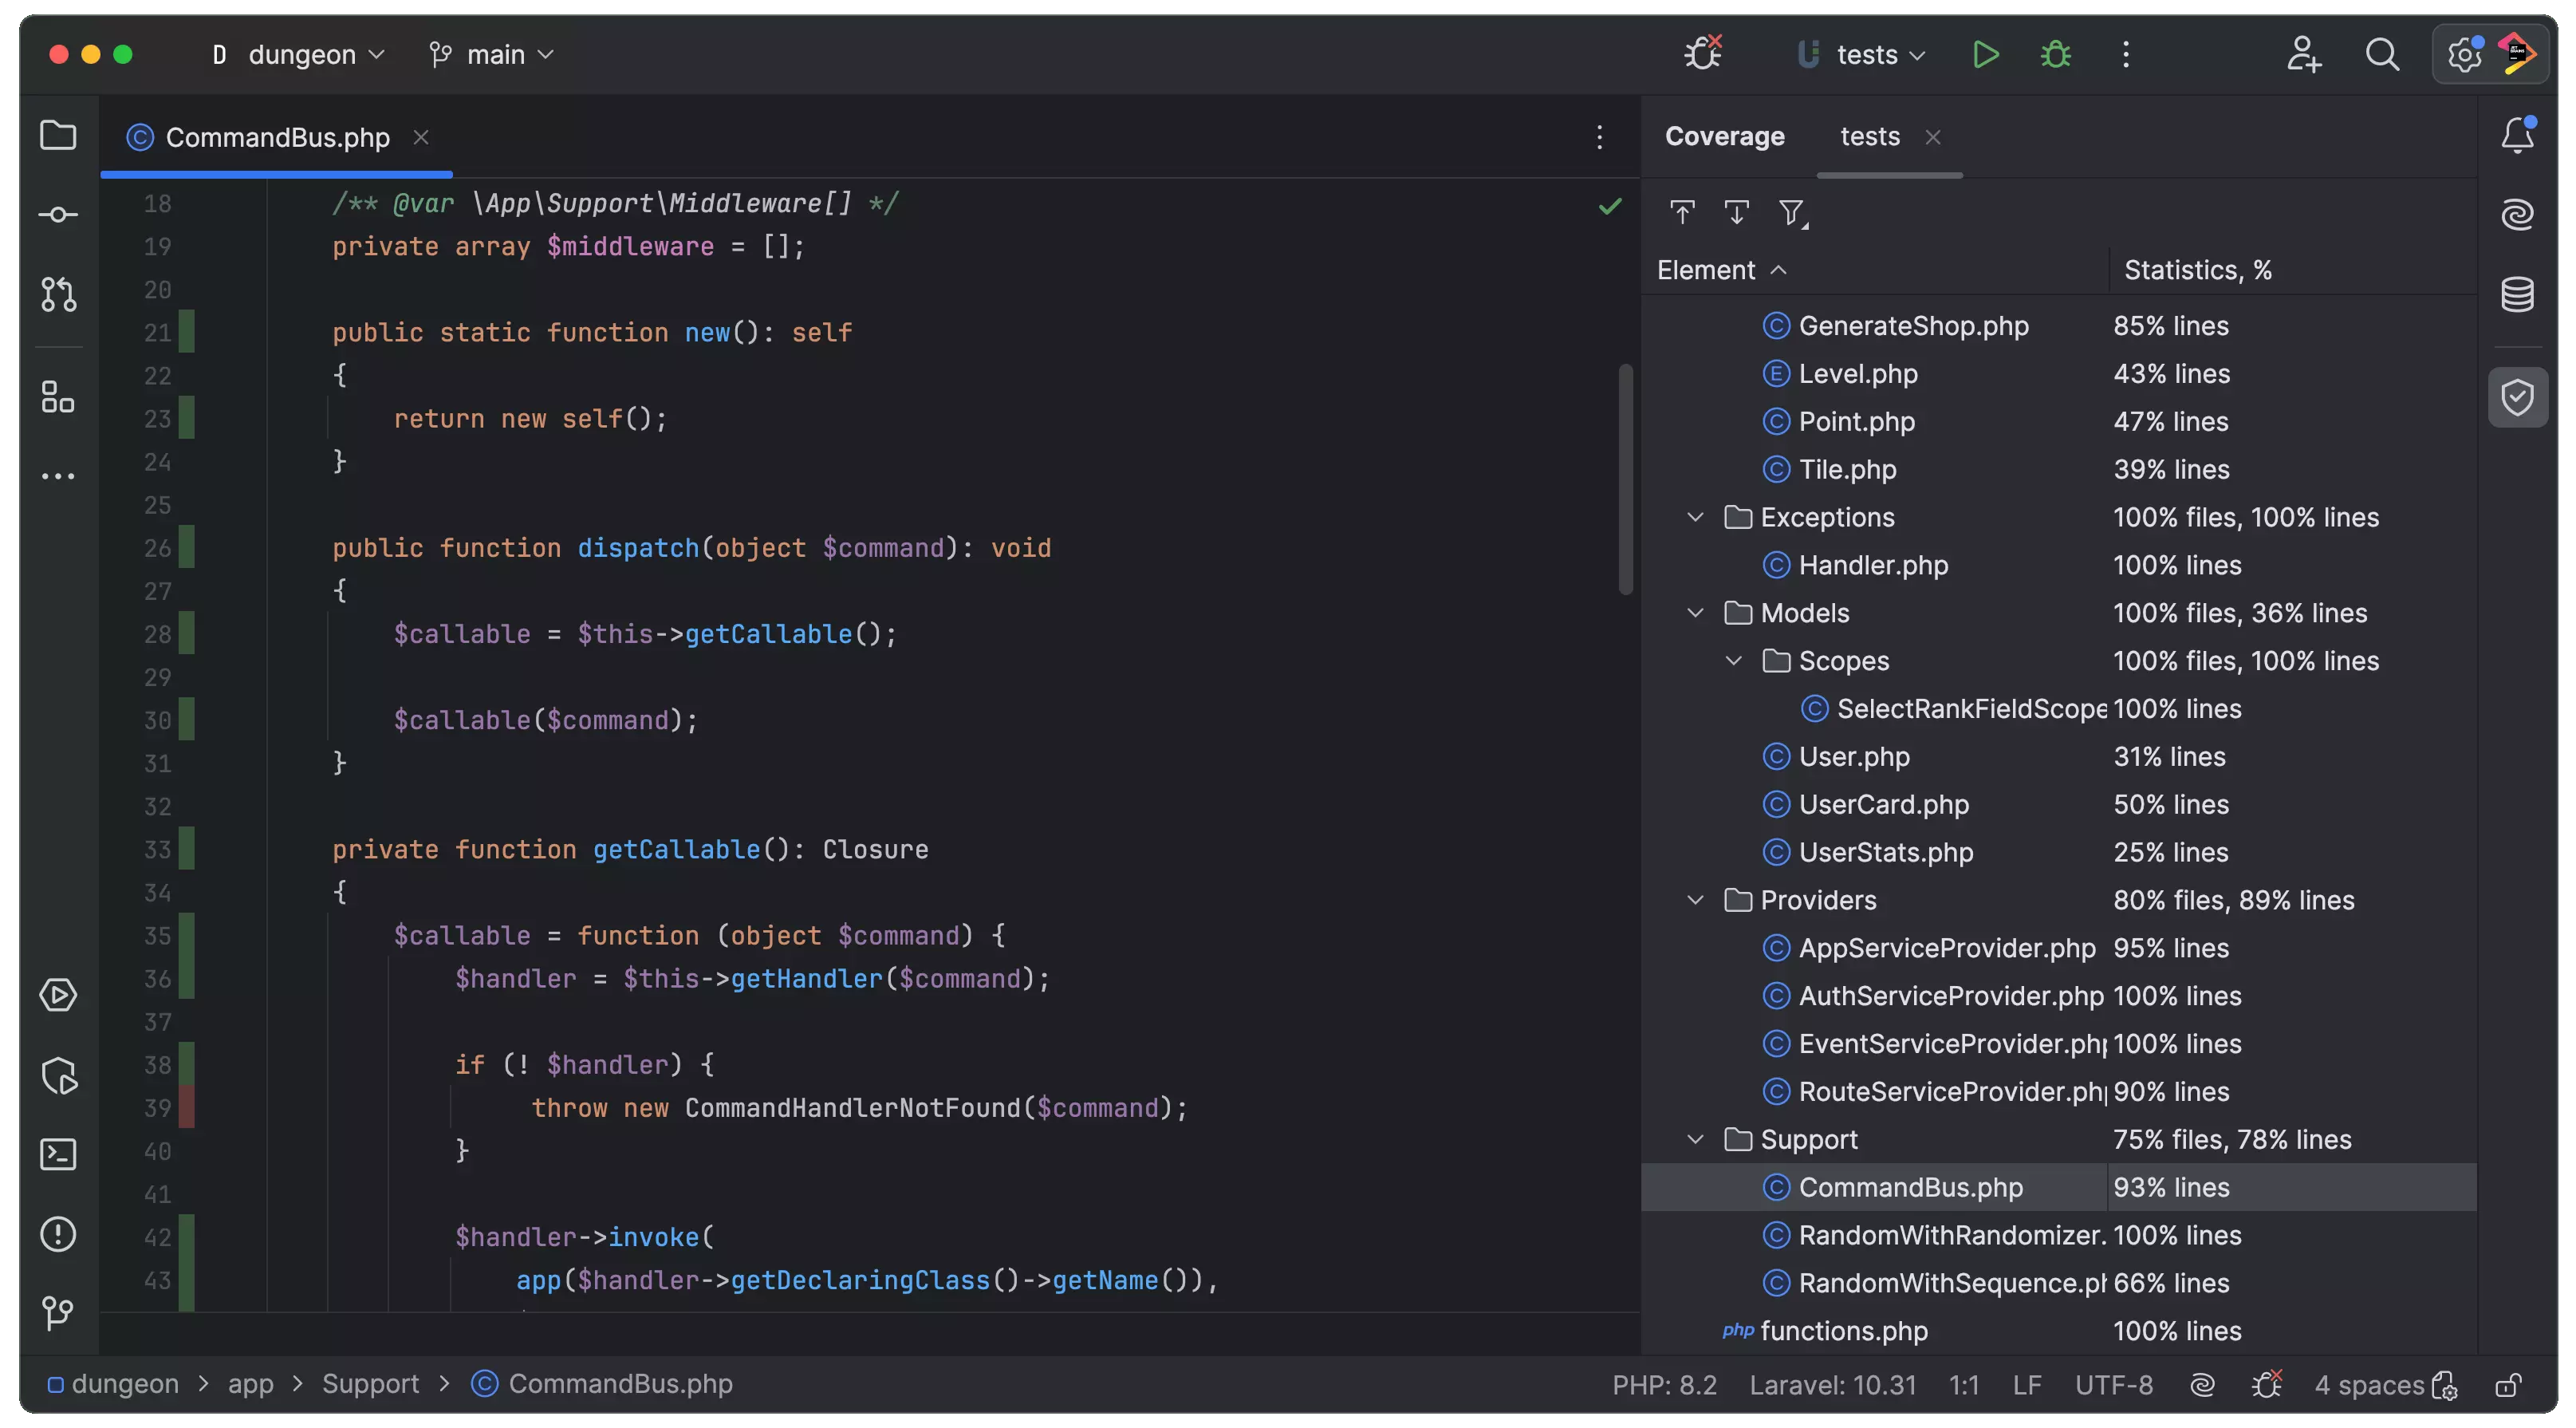2576x1428 pixels.
Task: Collapse the Providers folder node
Action: tap(1695, 900)
